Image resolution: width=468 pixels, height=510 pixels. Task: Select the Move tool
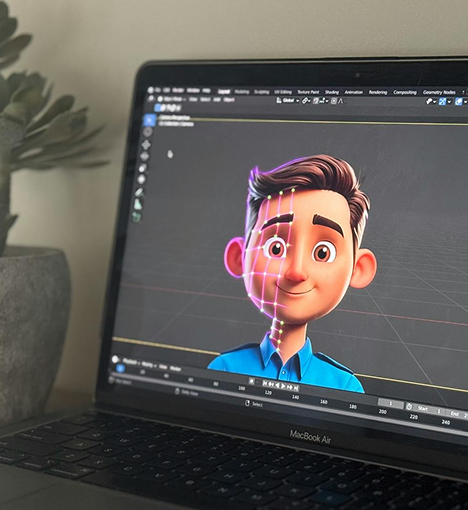tap(146, 144)
